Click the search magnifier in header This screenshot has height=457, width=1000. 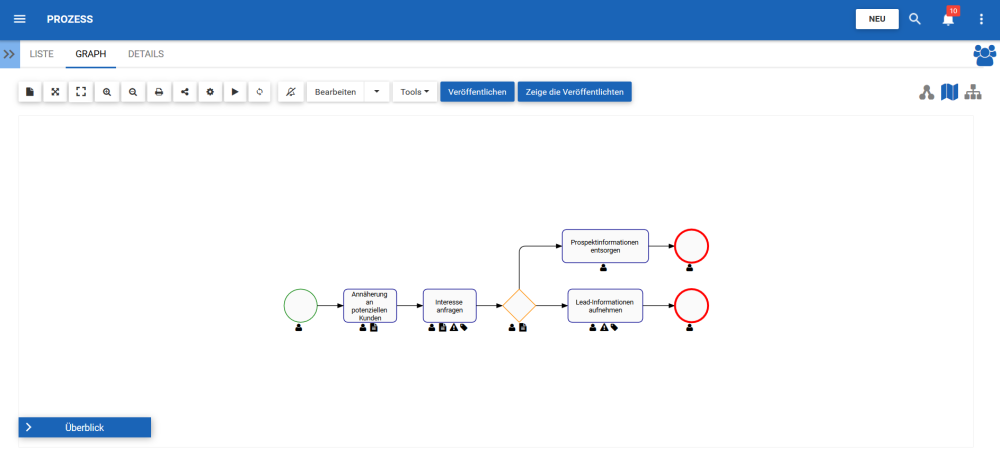click(x=915, y=19)
